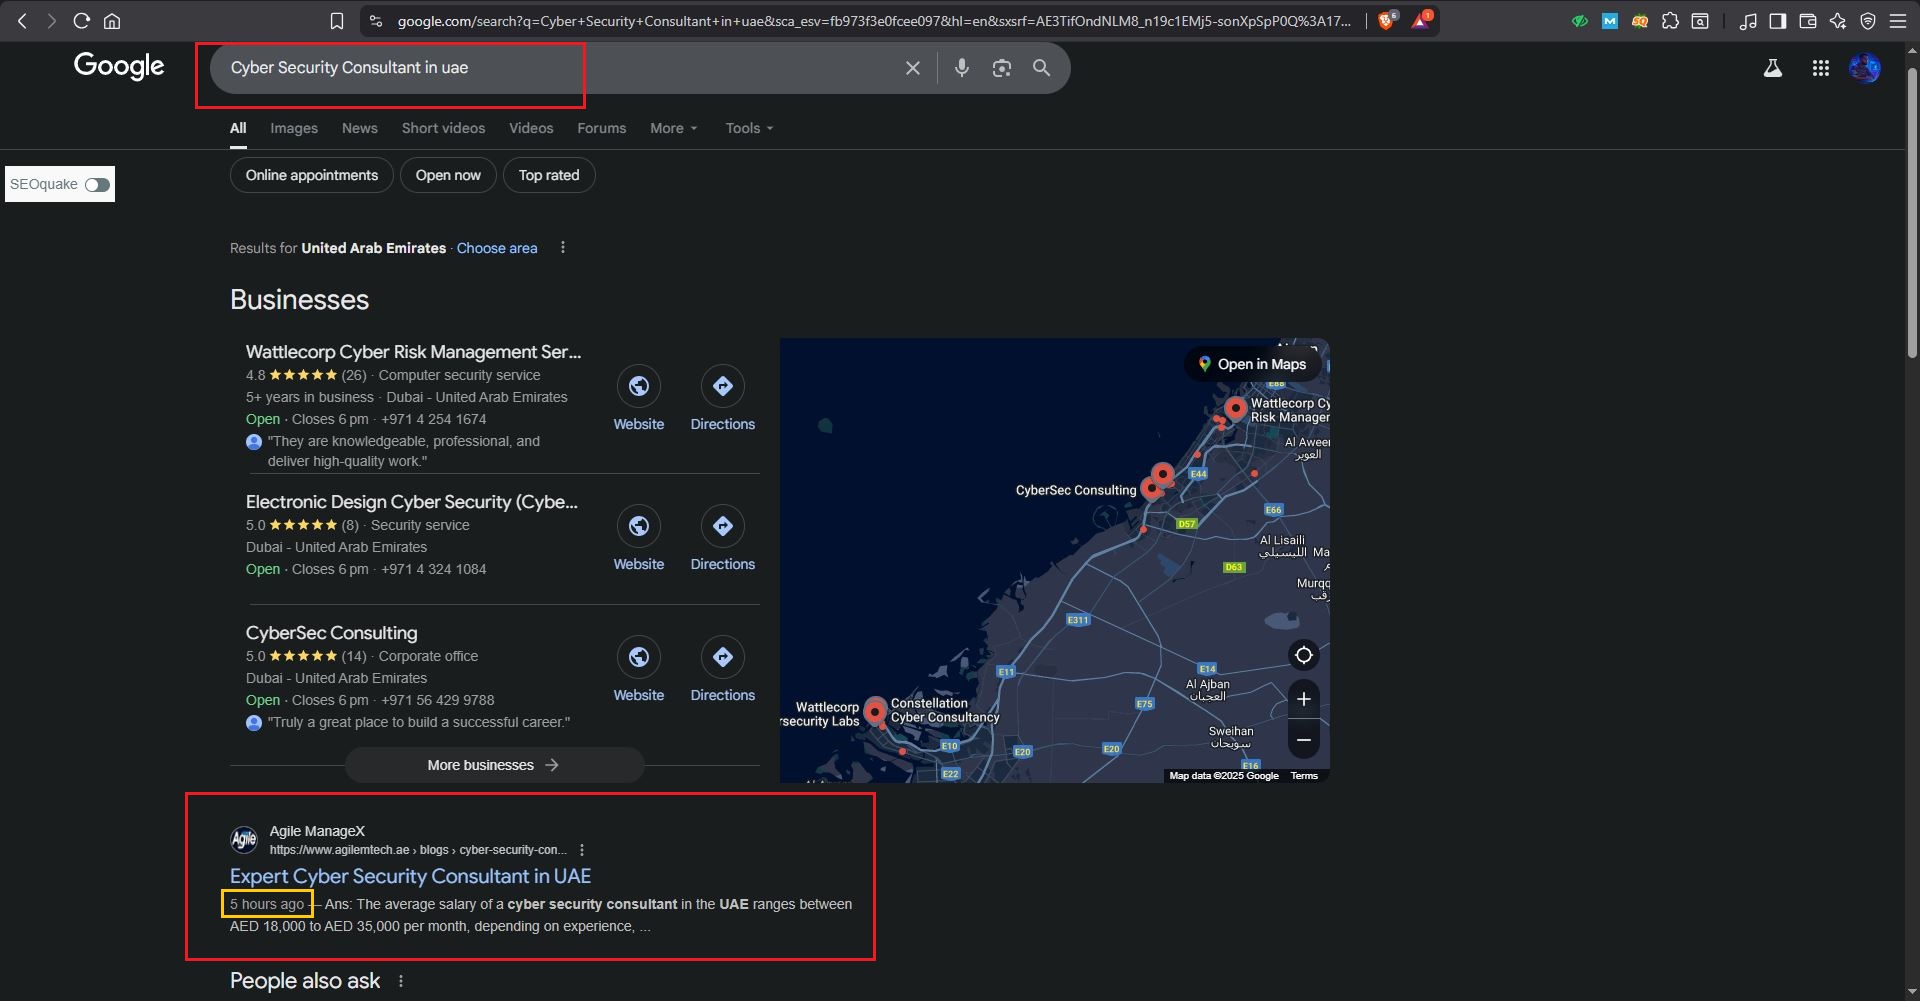Bookmark this page in address bar
This screenshot has height=1001, width=1920.
point(337,21)
